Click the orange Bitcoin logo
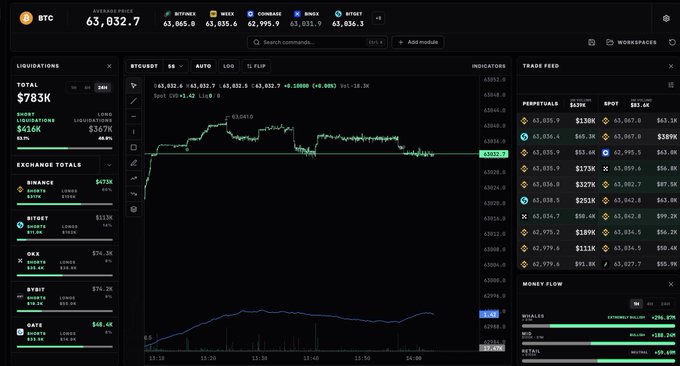Screen dimensions: 680x366 (26, 18)
